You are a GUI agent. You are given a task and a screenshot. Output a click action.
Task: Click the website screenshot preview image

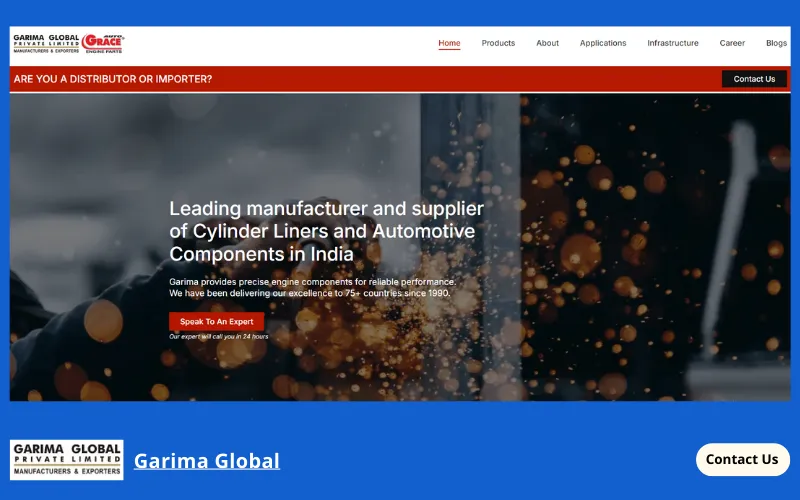coord(400,213)
